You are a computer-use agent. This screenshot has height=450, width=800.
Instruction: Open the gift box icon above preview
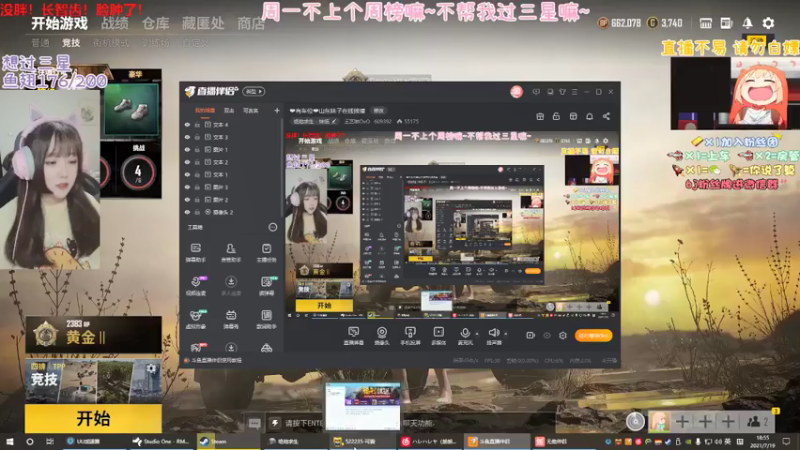[540, 116]
